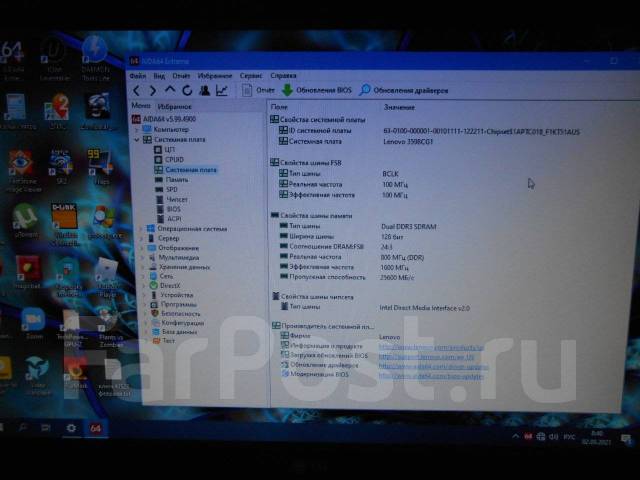Open the Модернизация BIOS link
Screen dimensions: 640x480
(431, 376)
